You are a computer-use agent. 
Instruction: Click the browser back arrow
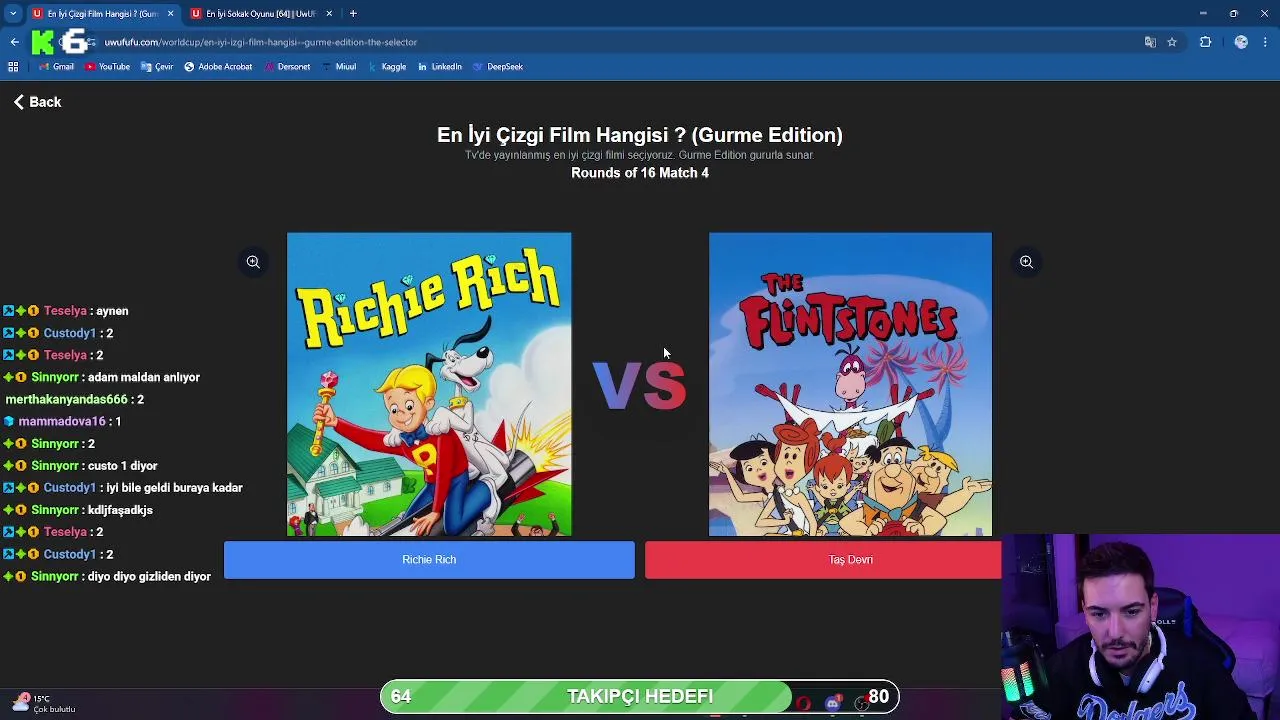[x=14, y=42]
